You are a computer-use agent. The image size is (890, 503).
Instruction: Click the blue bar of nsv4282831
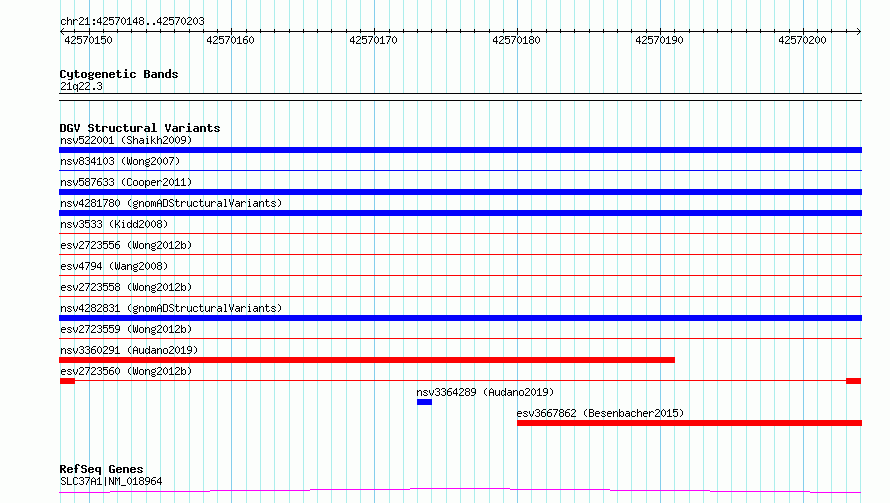[x=460, y=318]
